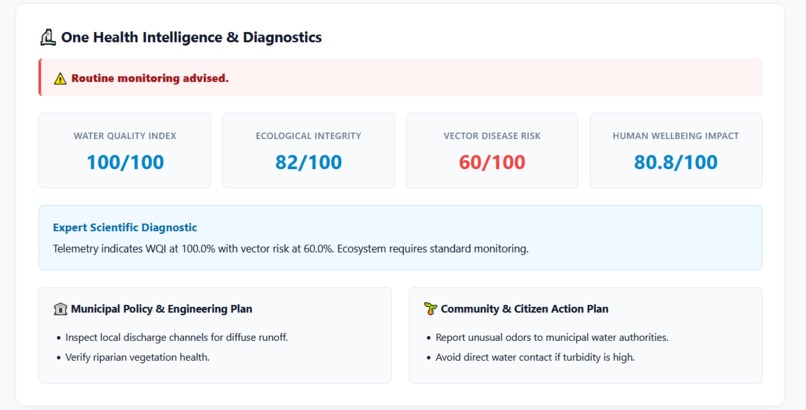
Task: Click the microscope icon beside the dashboard title
Action: pos(48,38)
